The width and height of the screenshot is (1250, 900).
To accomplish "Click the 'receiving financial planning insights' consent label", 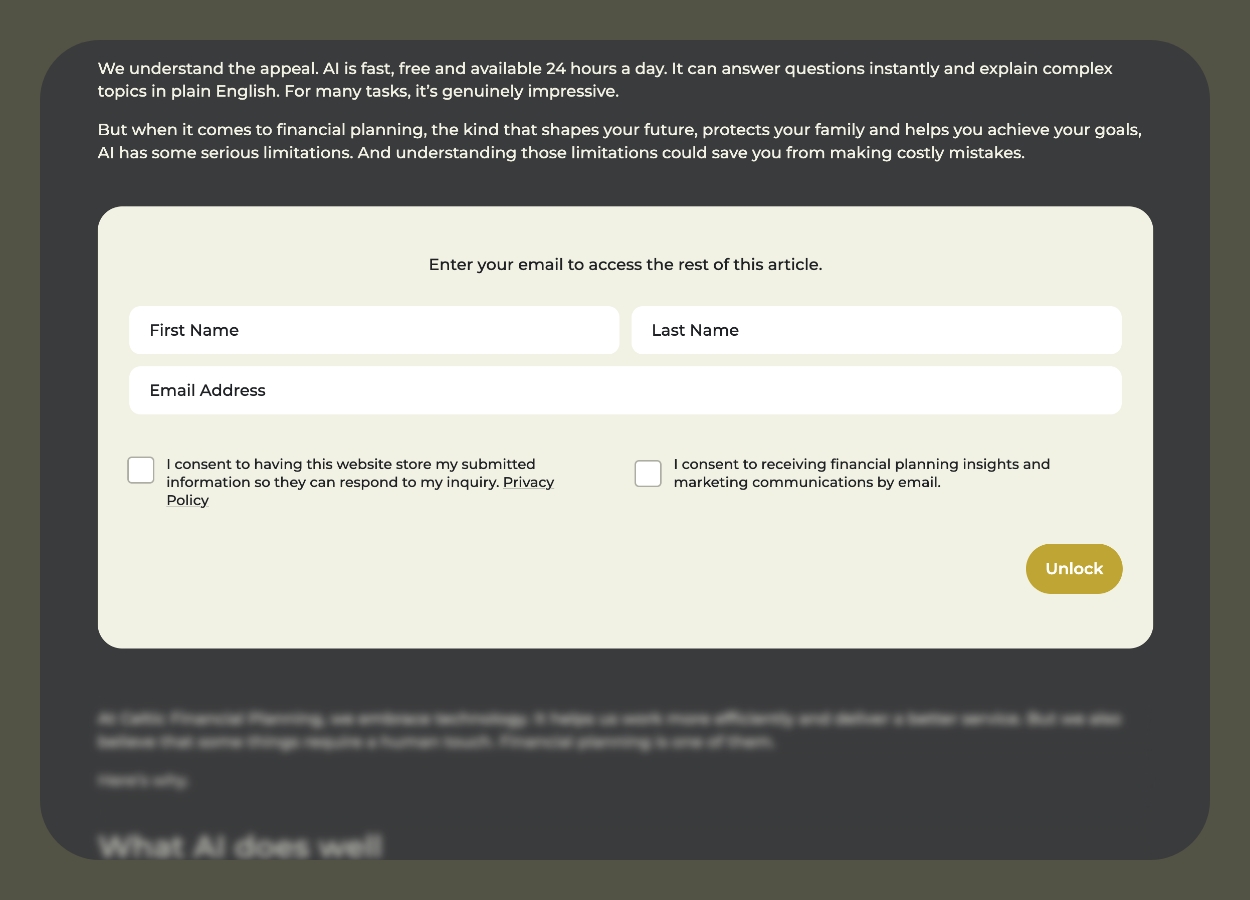I will [862, 473].
